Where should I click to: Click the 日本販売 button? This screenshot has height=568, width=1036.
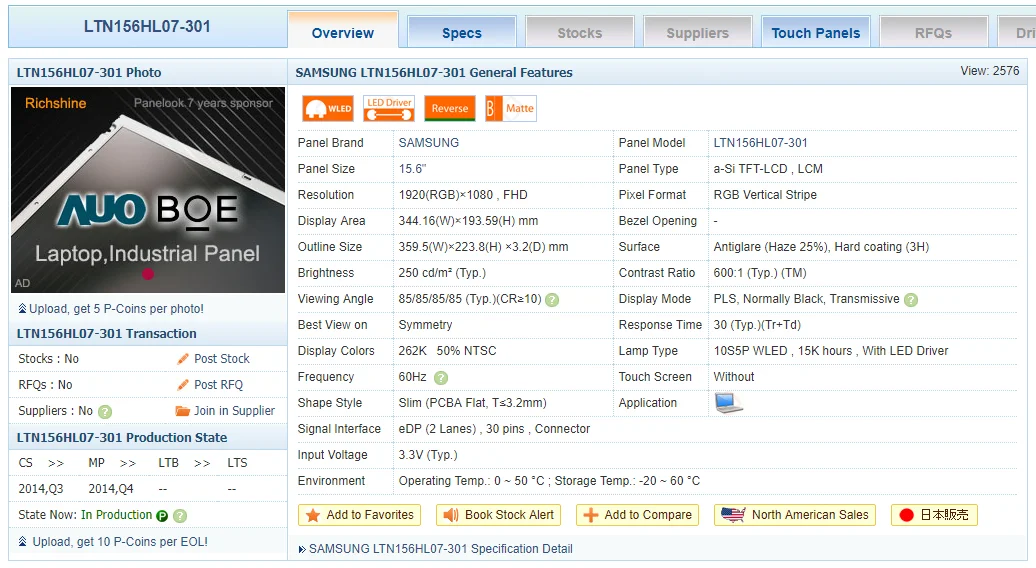point(934,515)
